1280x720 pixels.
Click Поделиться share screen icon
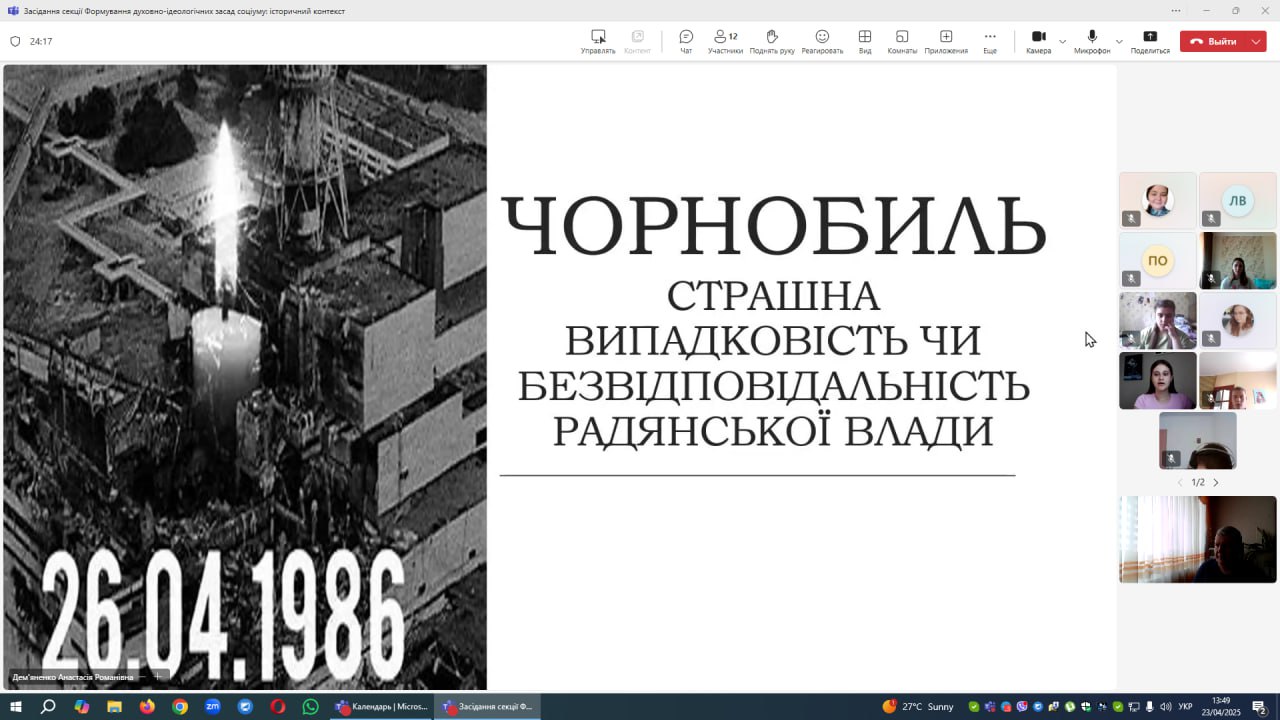(x=1150, y=41)
